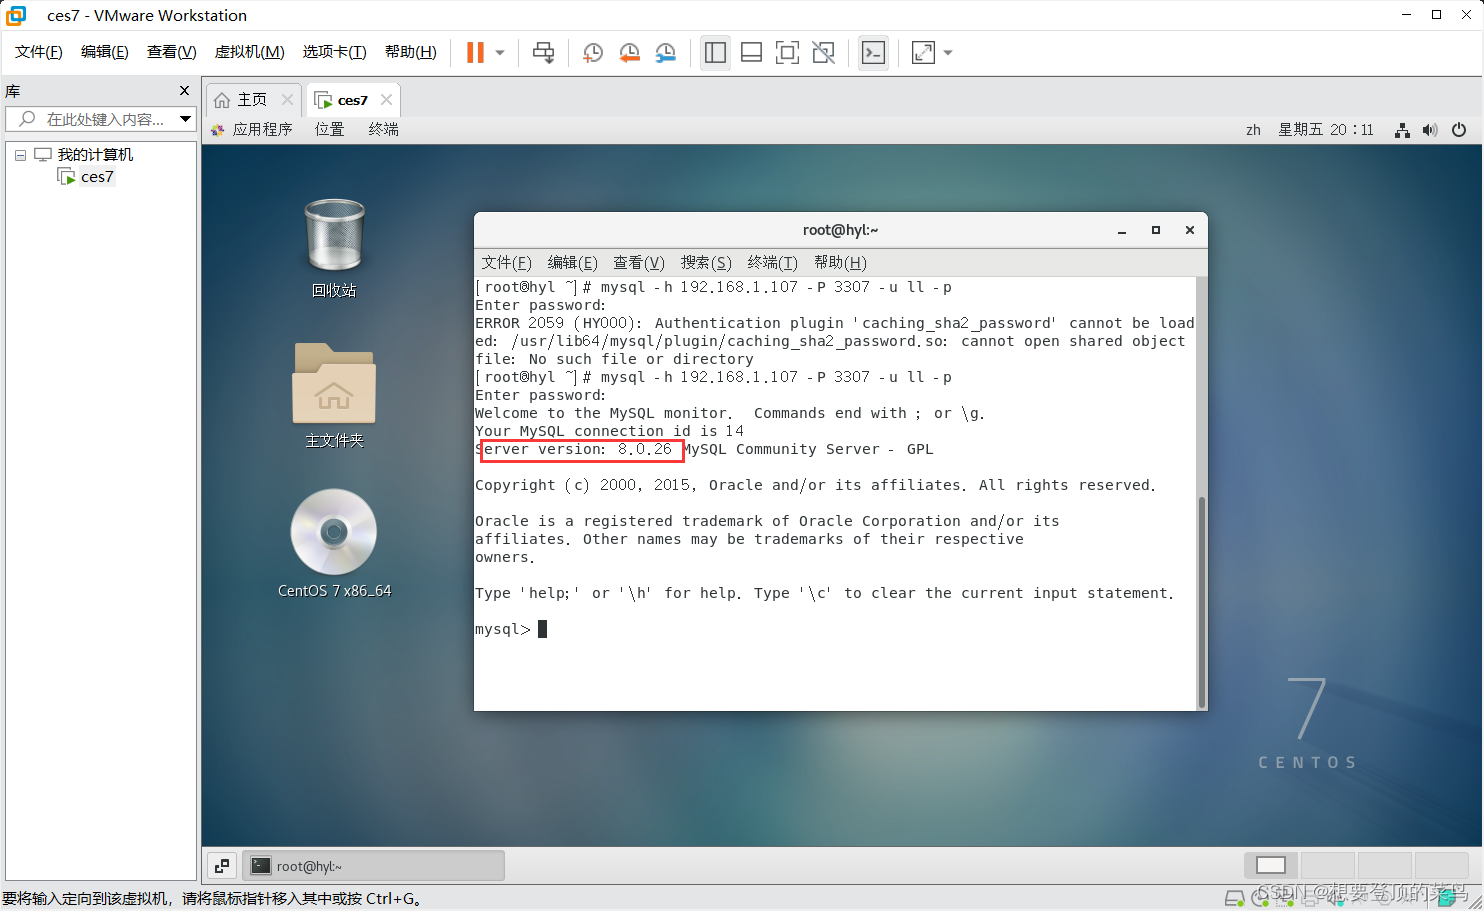Screen dimensions: 1484x911
Task: Open VMware 选项卡(T) menu
Action: click(334, 52)
